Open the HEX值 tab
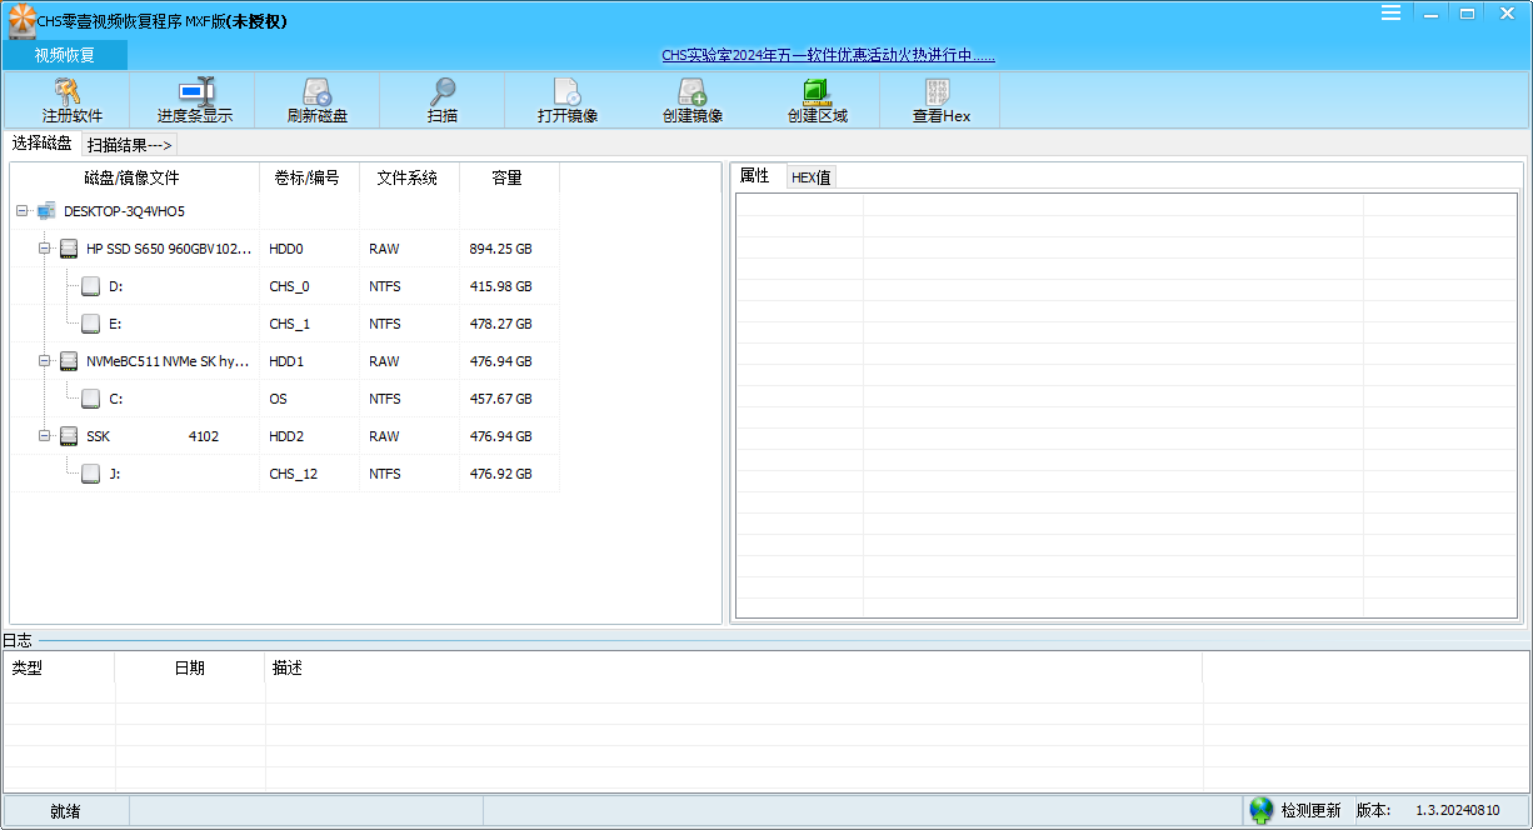 pyautogui.click(x=811, y=176)
